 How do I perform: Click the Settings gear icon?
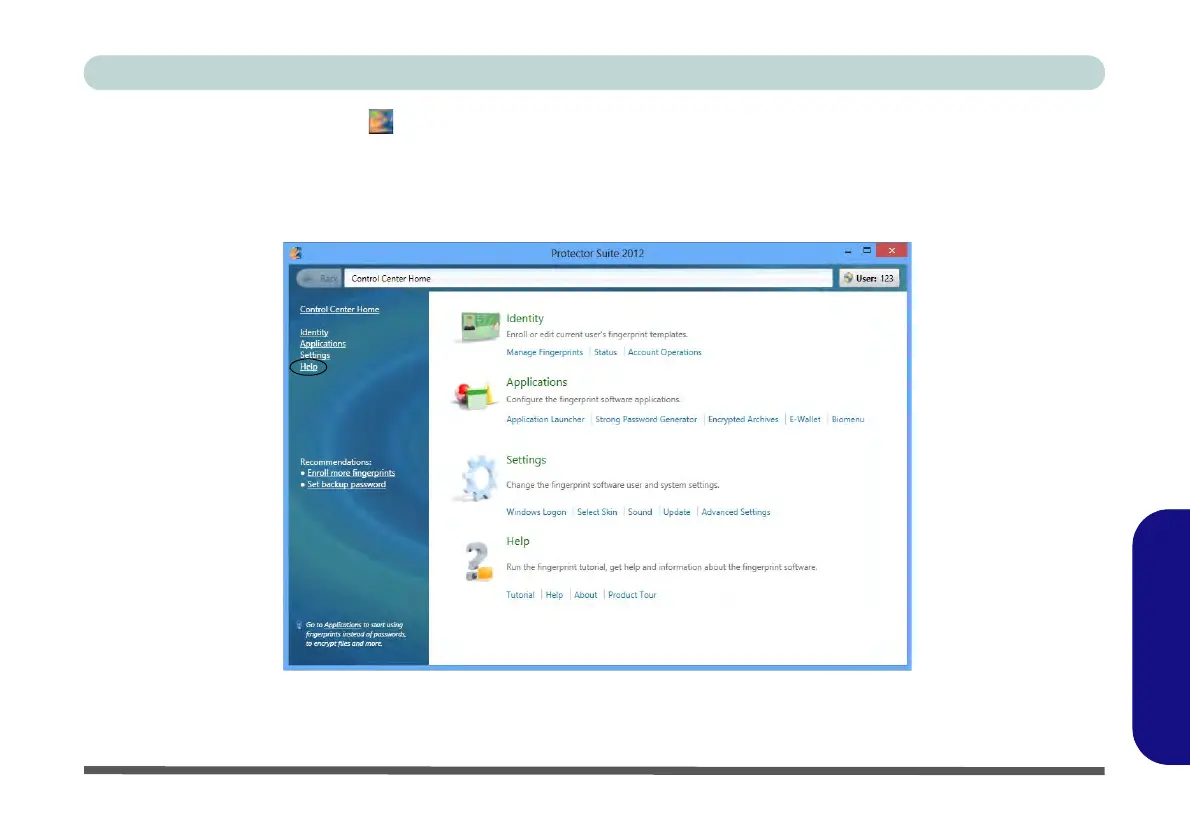pos(478,478)
